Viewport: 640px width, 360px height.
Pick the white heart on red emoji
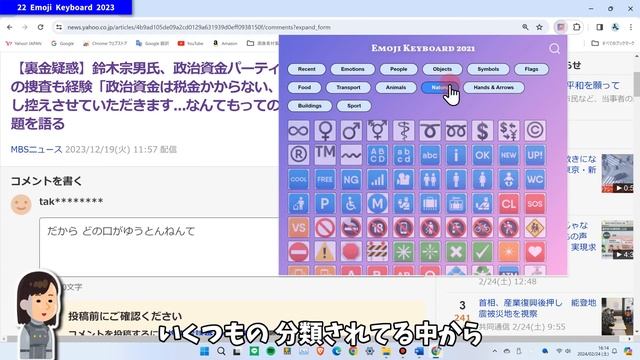[535, 251]
